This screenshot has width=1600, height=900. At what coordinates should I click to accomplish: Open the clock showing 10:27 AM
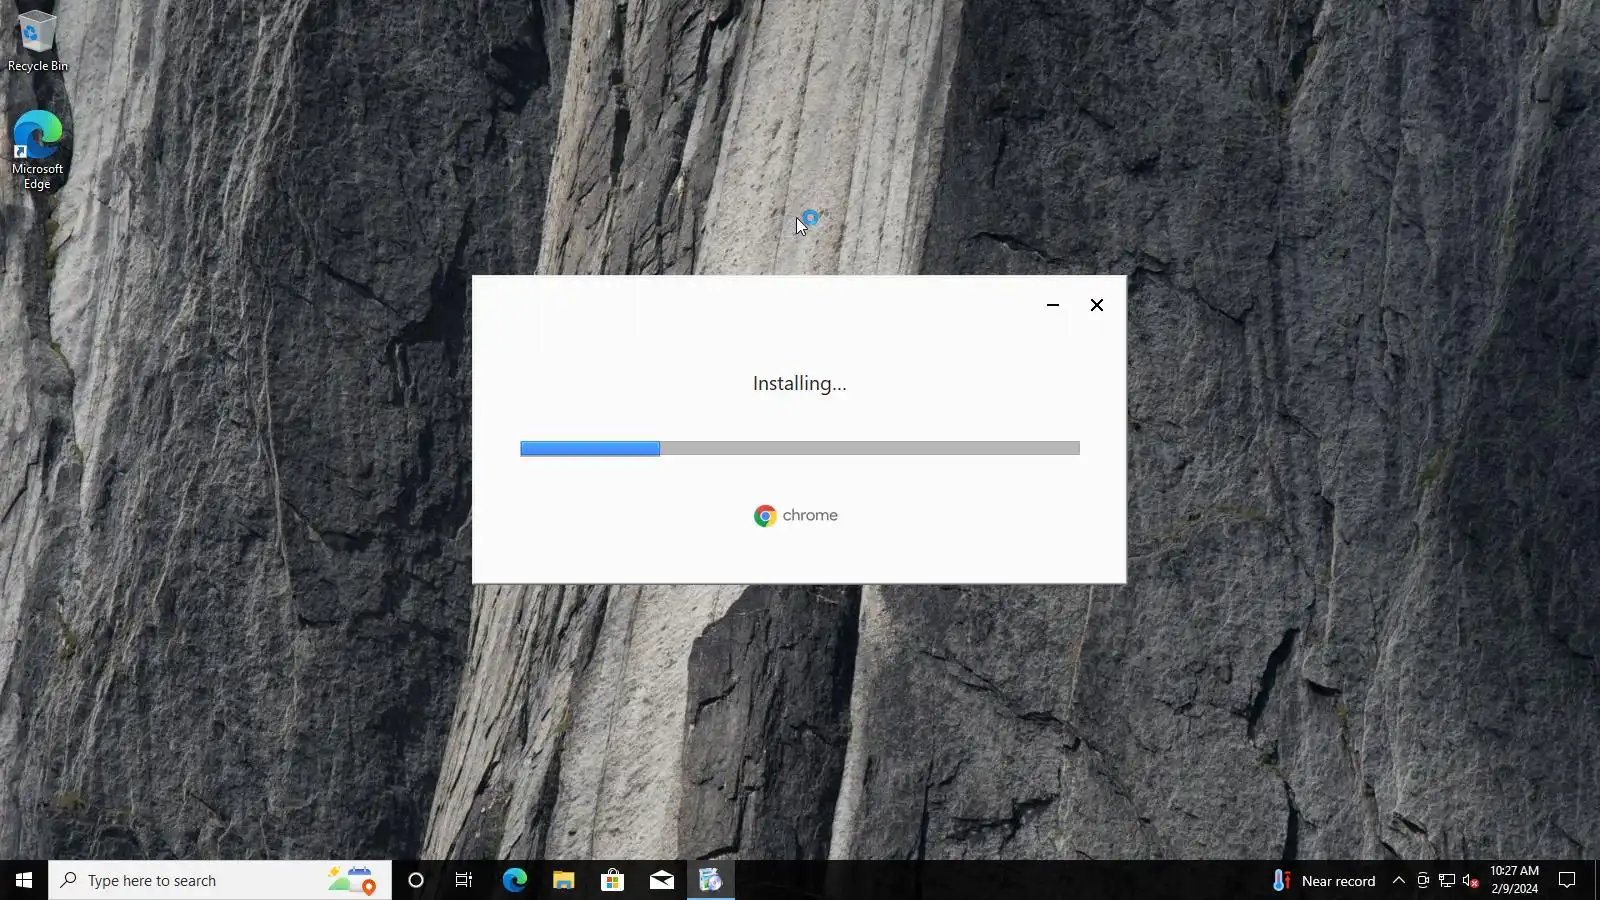[1514, 880]
